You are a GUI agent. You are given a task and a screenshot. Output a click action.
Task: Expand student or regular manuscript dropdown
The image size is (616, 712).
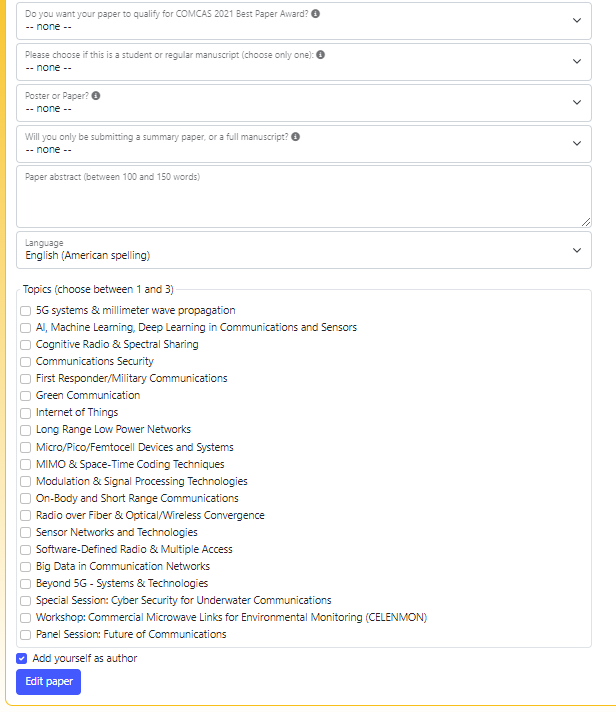304,62
